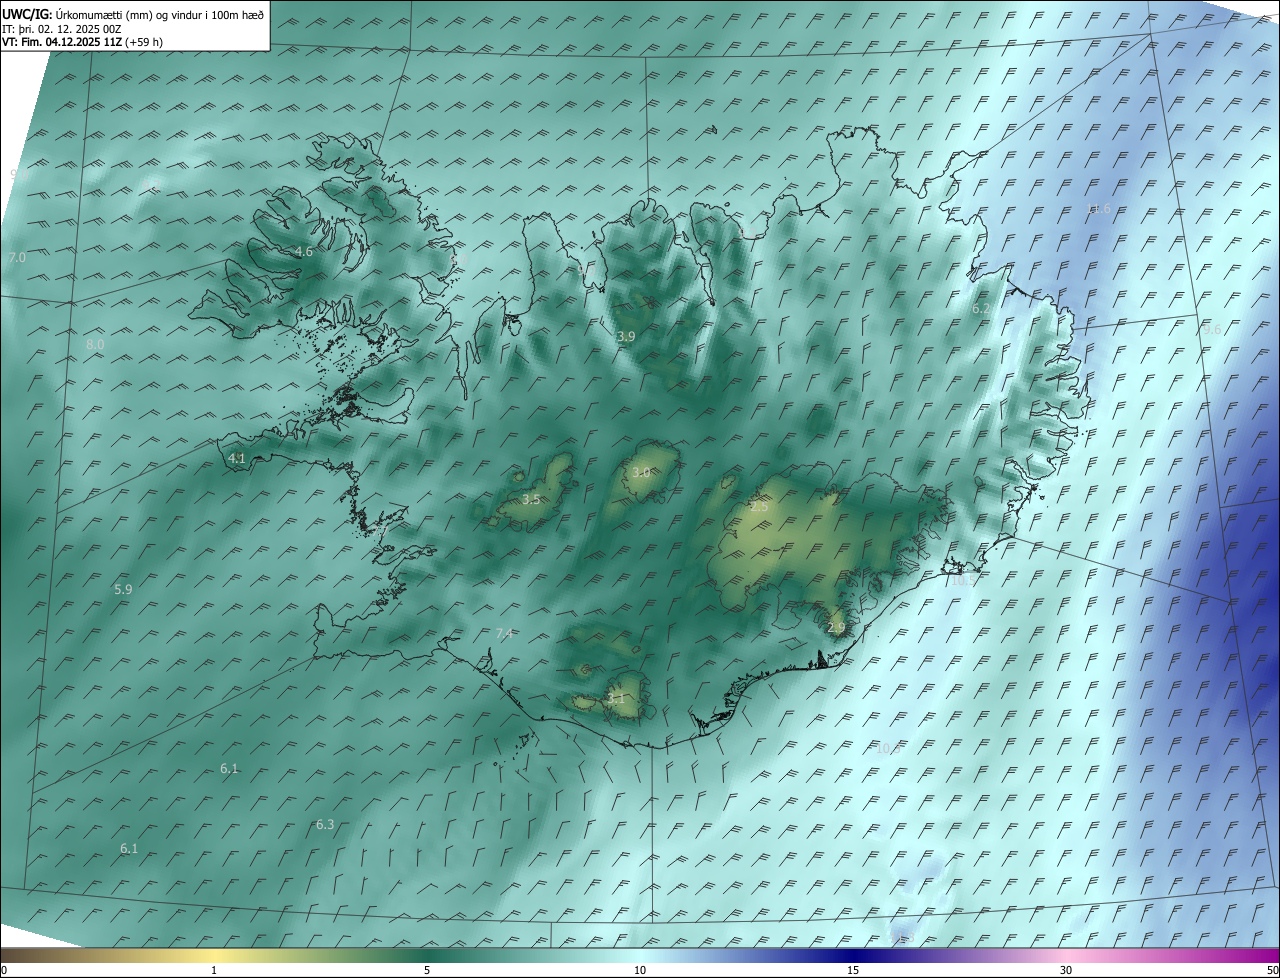Viewport: 1280px width, 978px height.
Task: Click the 50 tick on the color scale
Action: [x=1272, y=970]
